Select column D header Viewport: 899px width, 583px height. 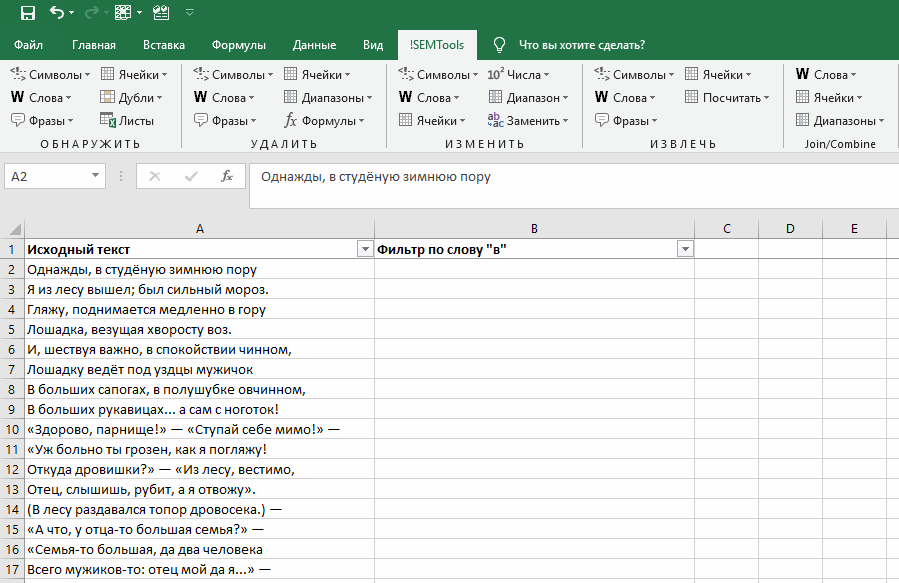790,229
